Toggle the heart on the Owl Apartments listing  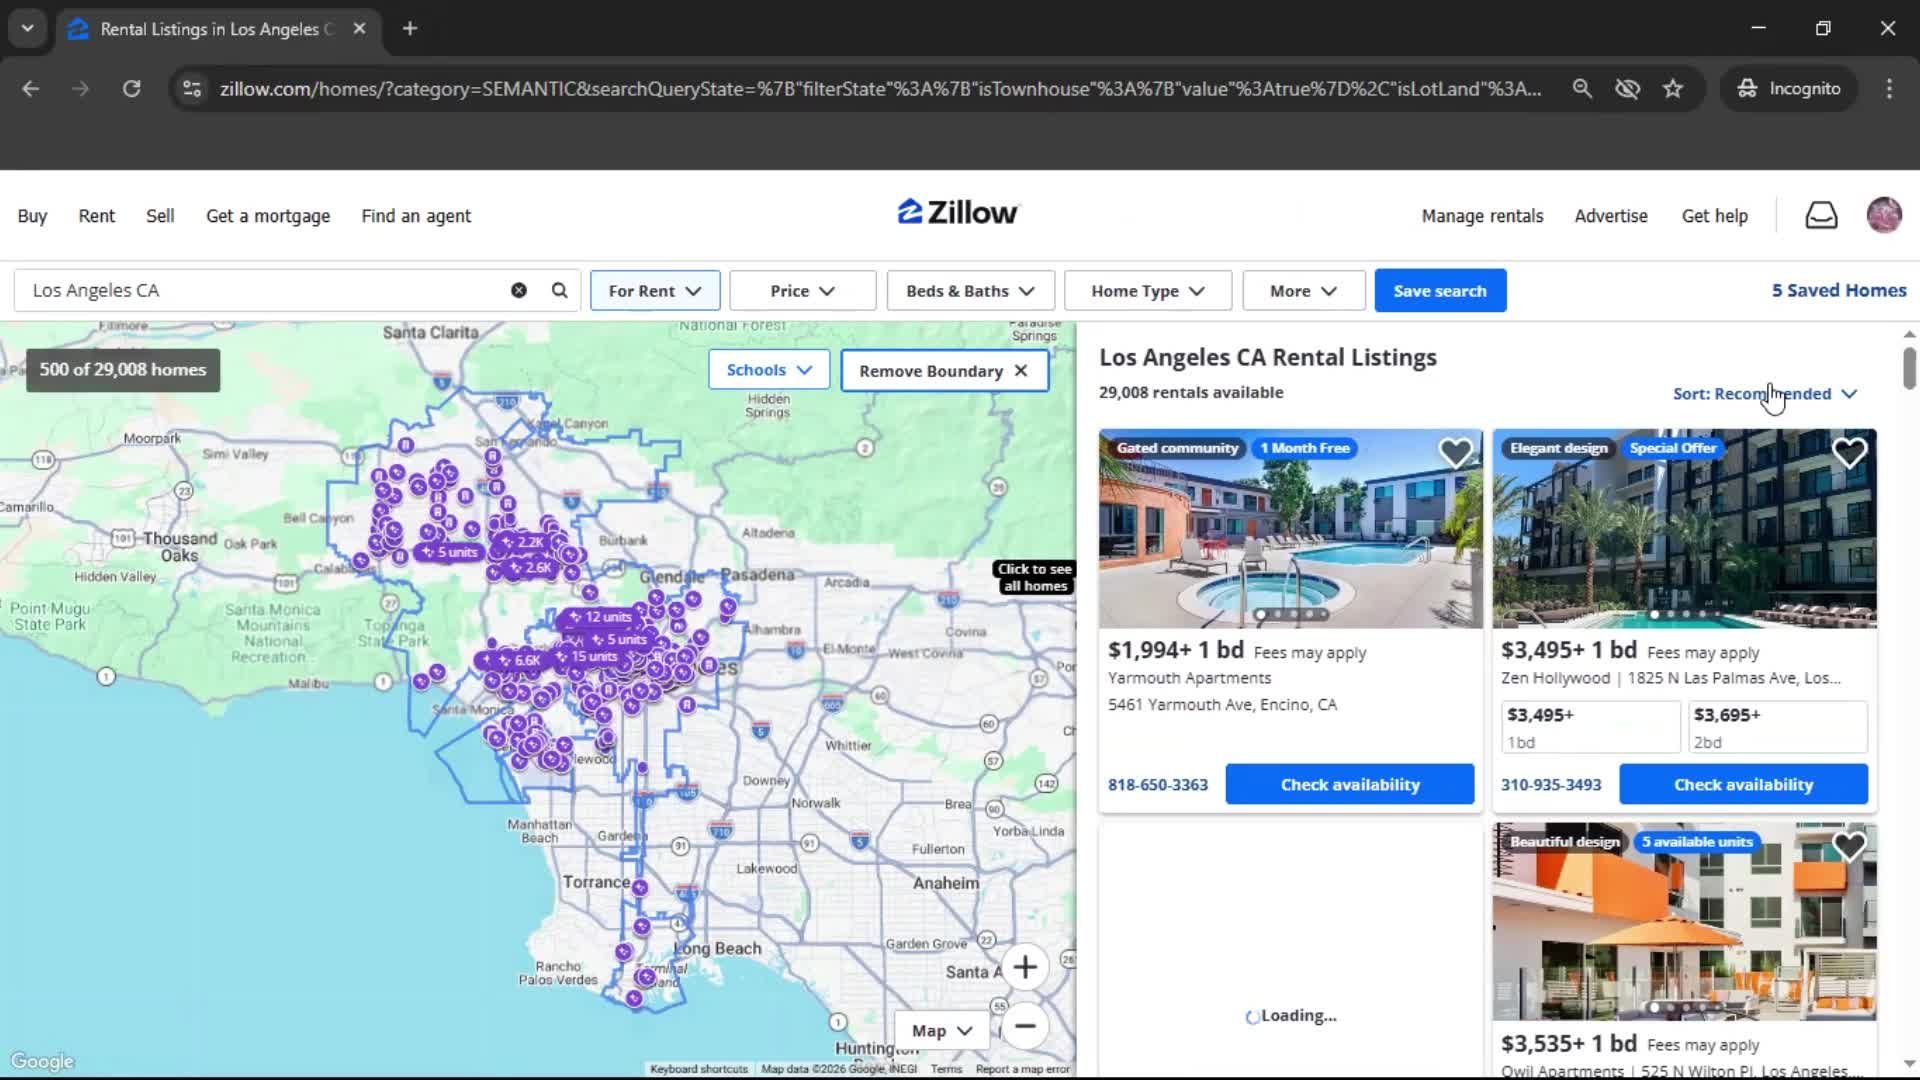pos(1849,847)
